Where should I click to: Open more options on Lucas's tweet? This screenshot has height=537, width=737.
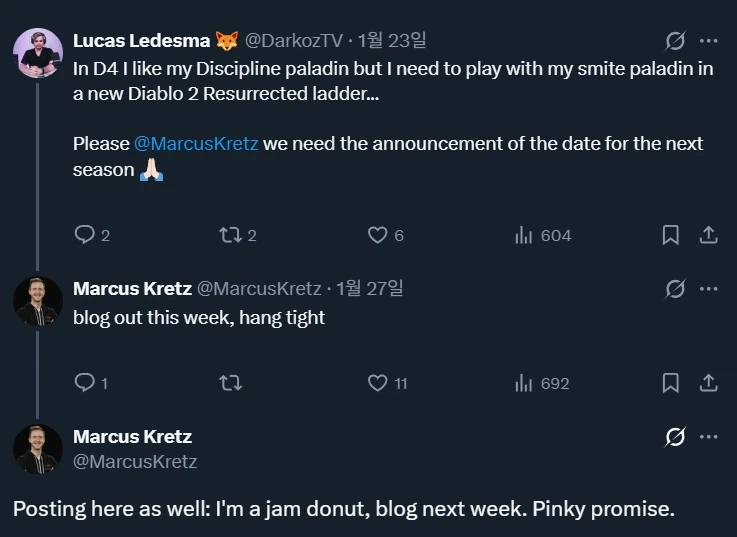(709, 41)
